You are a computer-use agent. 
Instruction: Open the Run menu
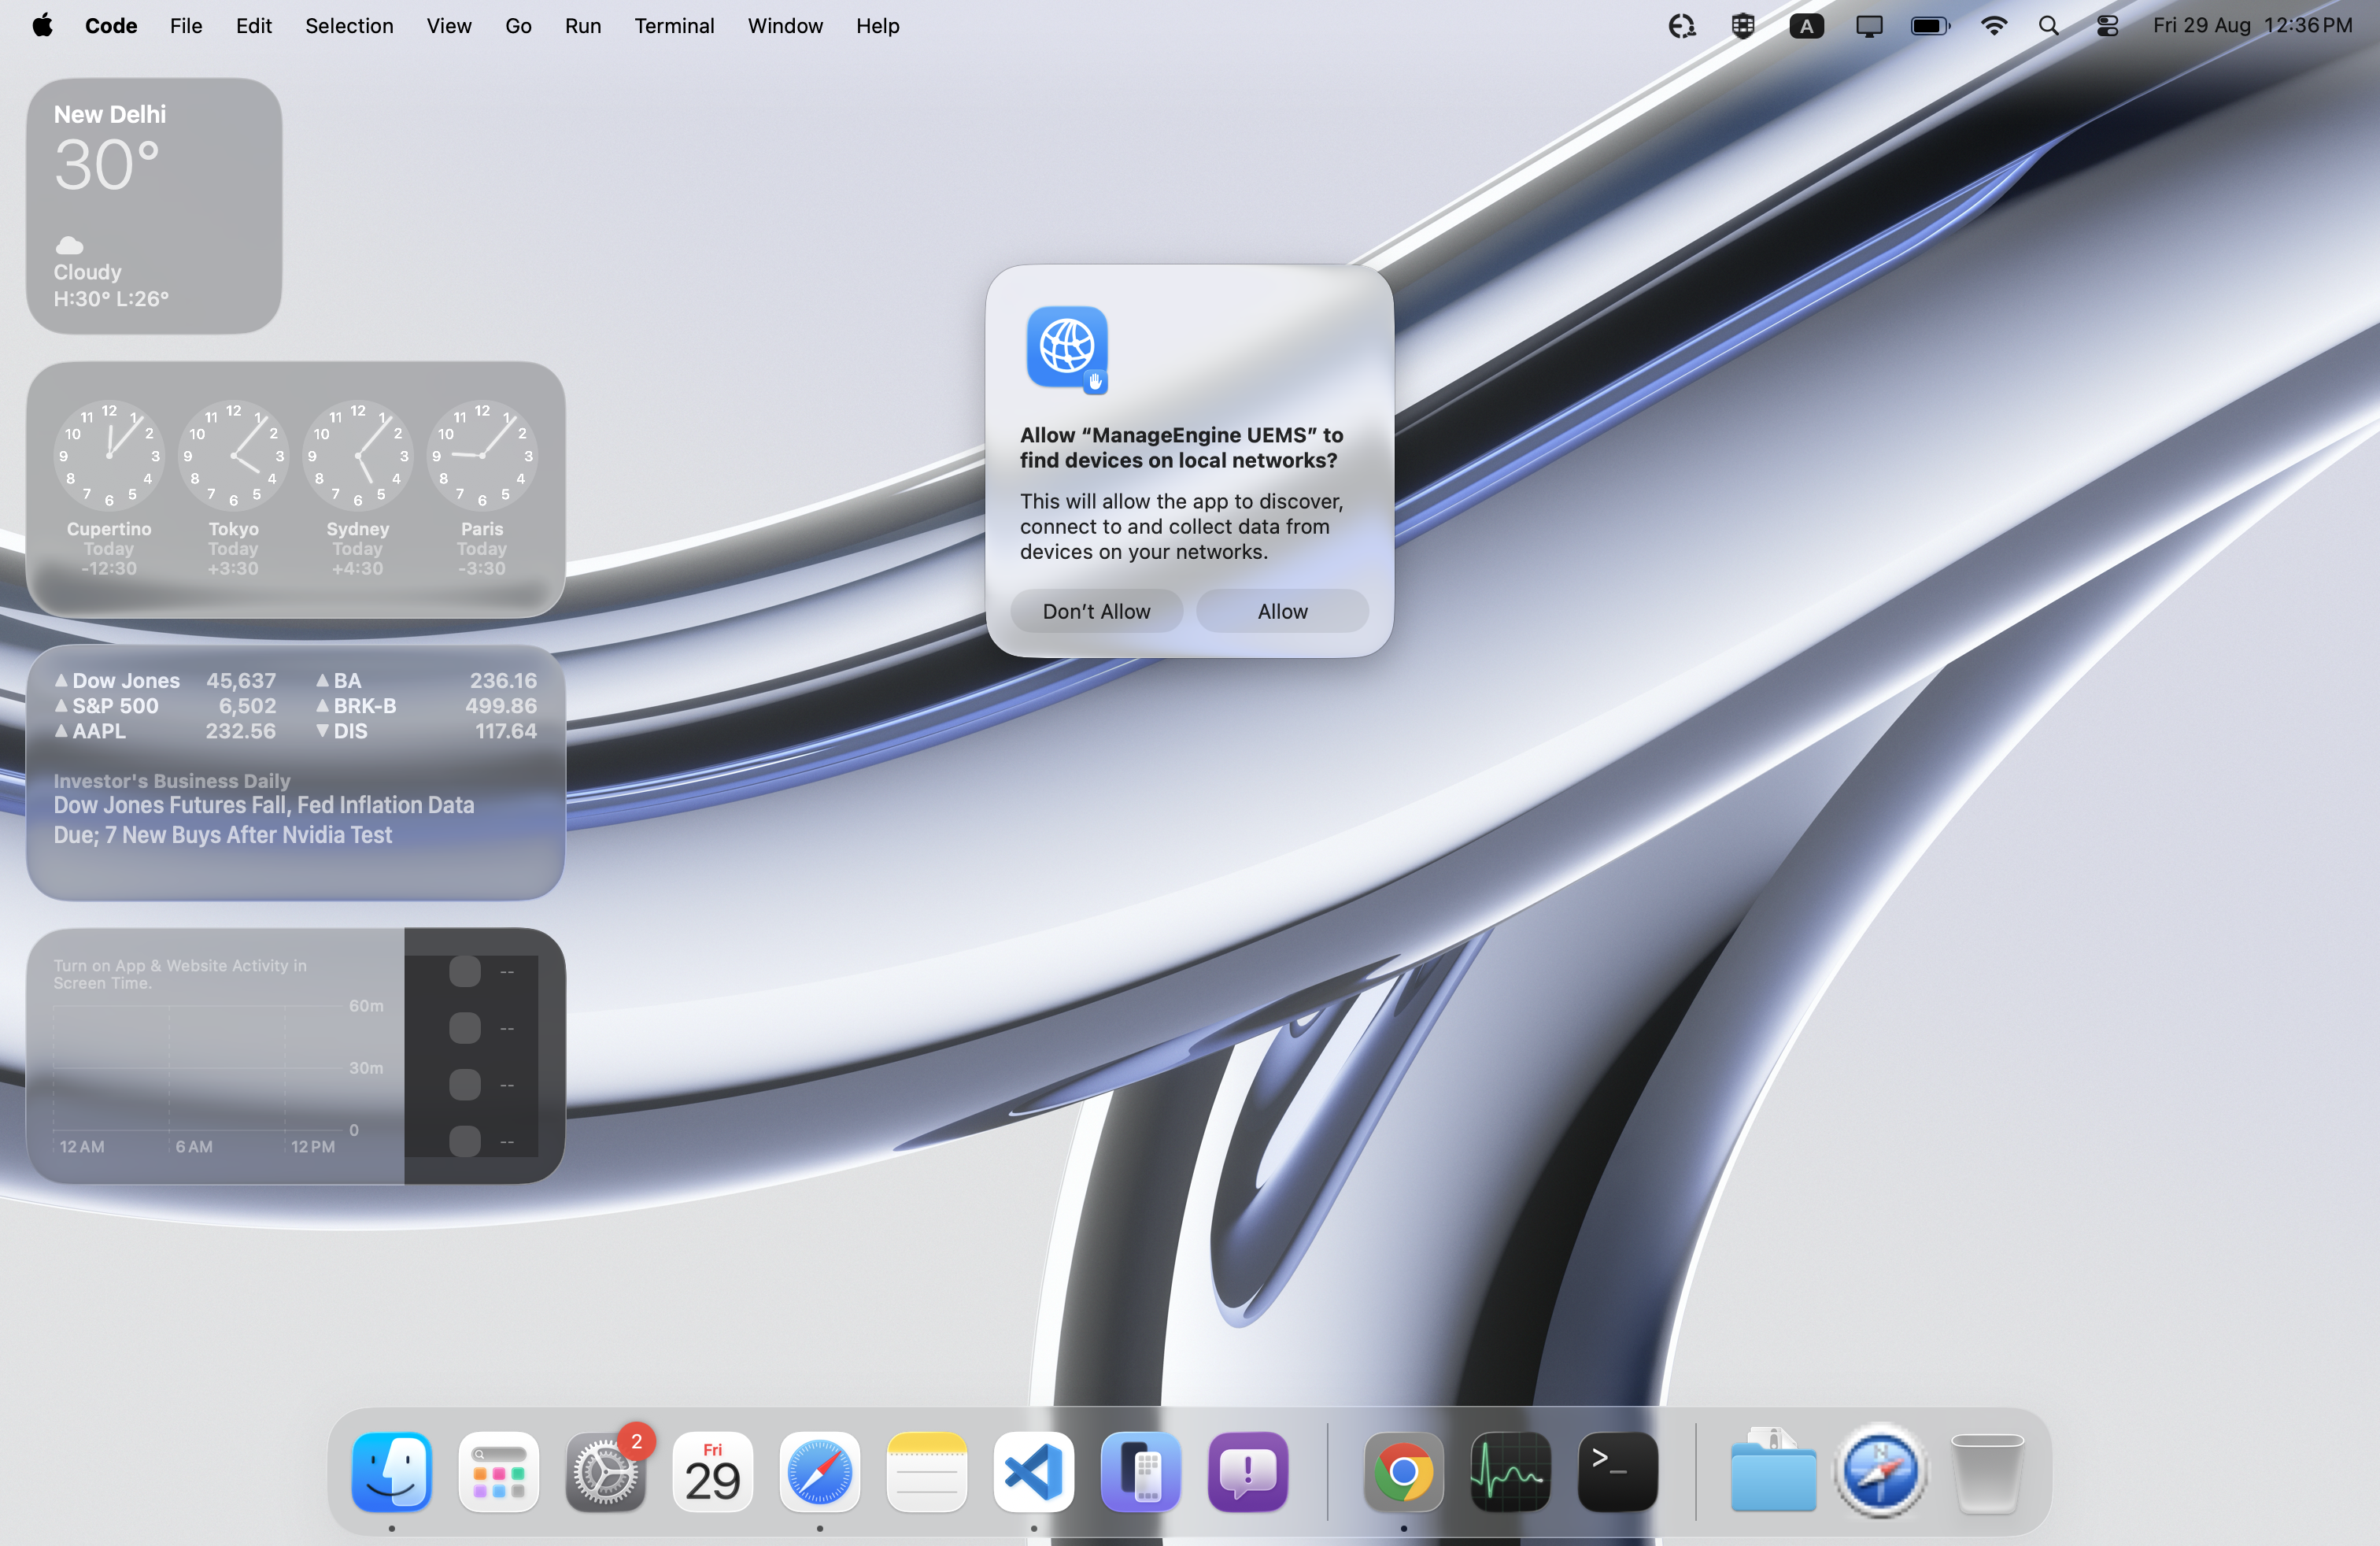582,26
